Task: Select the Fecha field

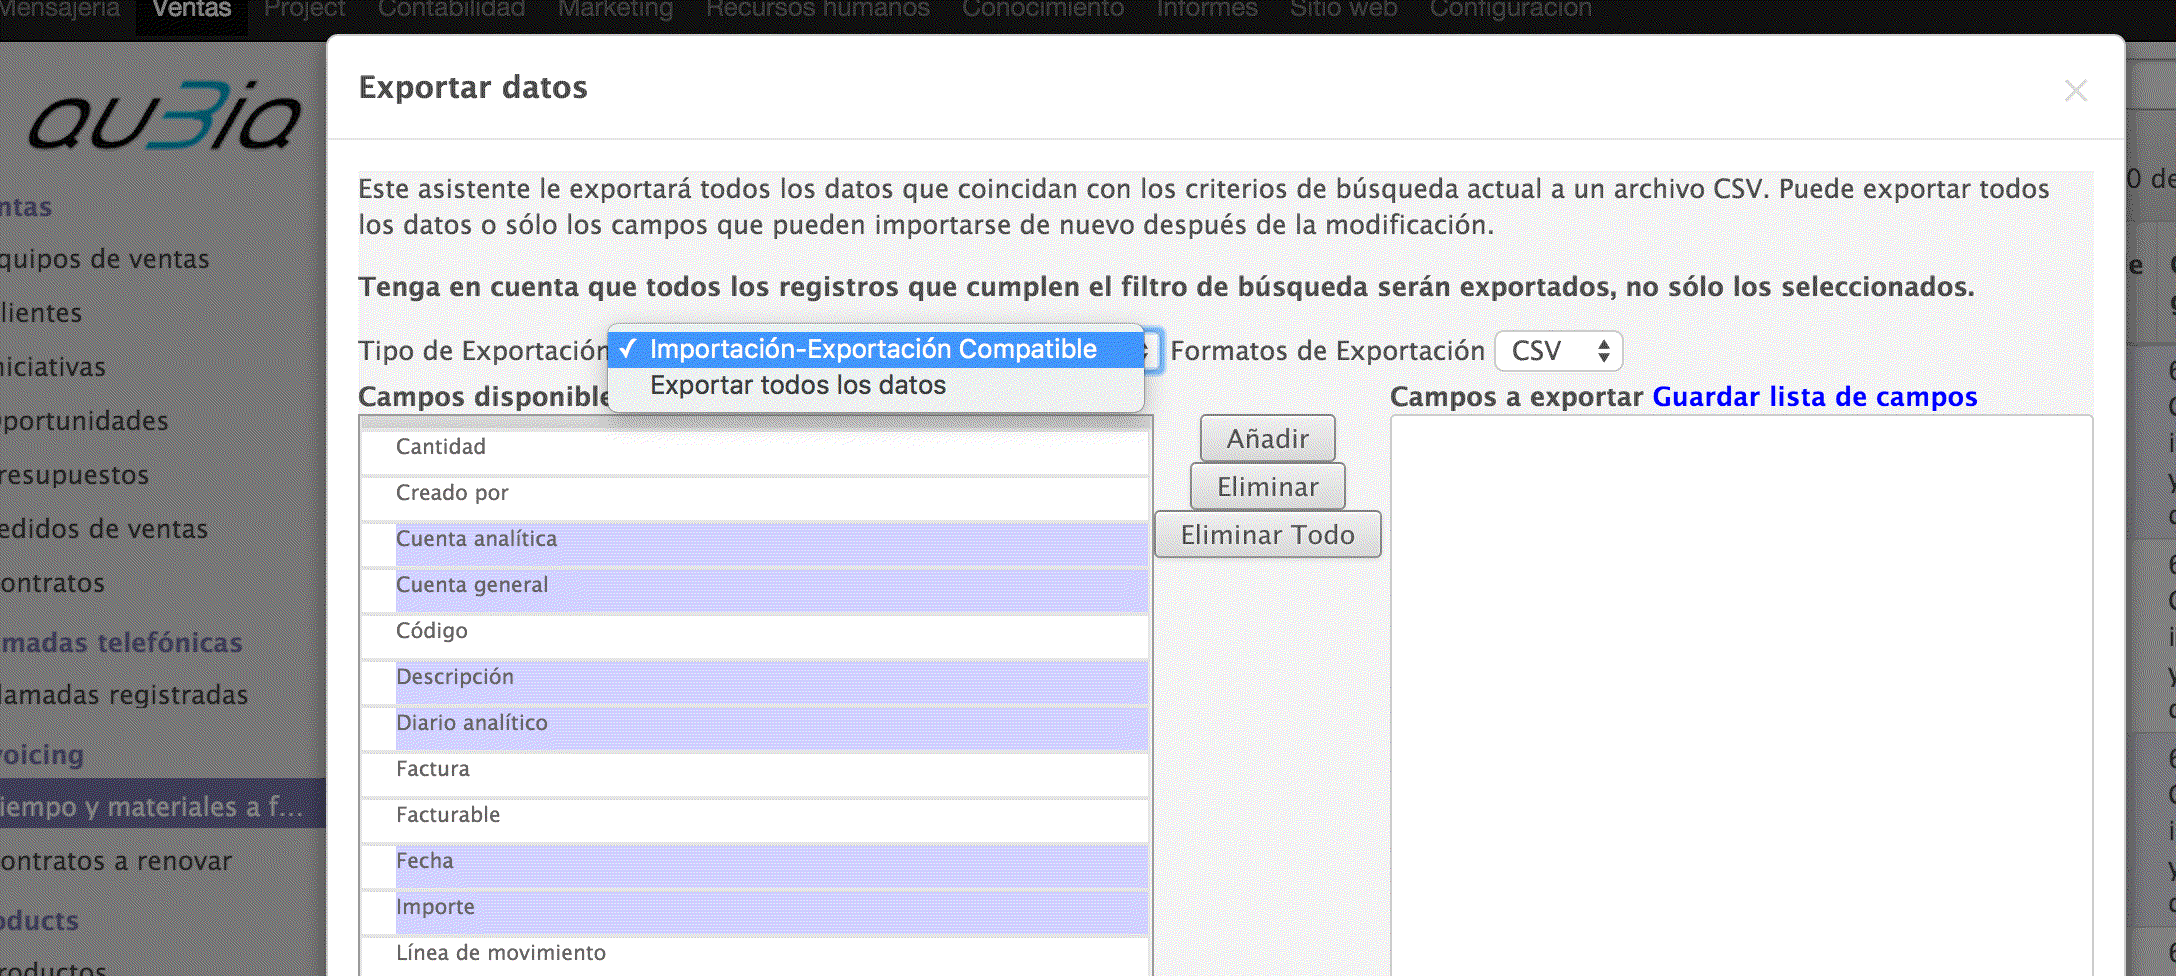Action: [x=425, y=861]
